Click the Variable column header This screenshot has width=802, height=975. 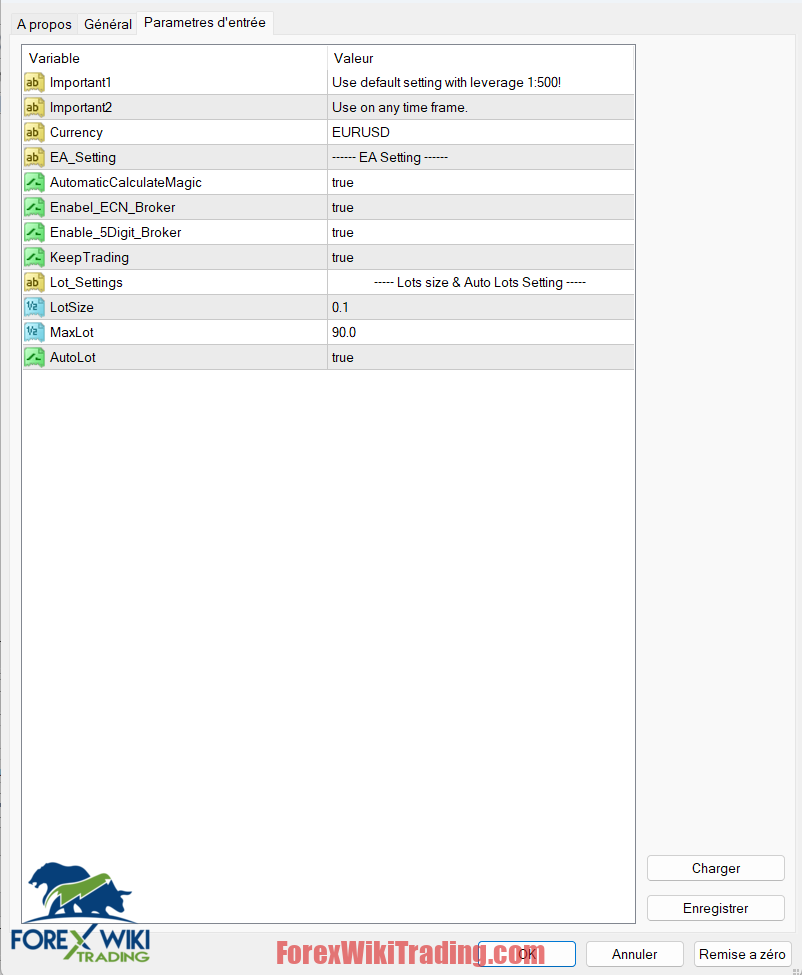coord(175,58)
